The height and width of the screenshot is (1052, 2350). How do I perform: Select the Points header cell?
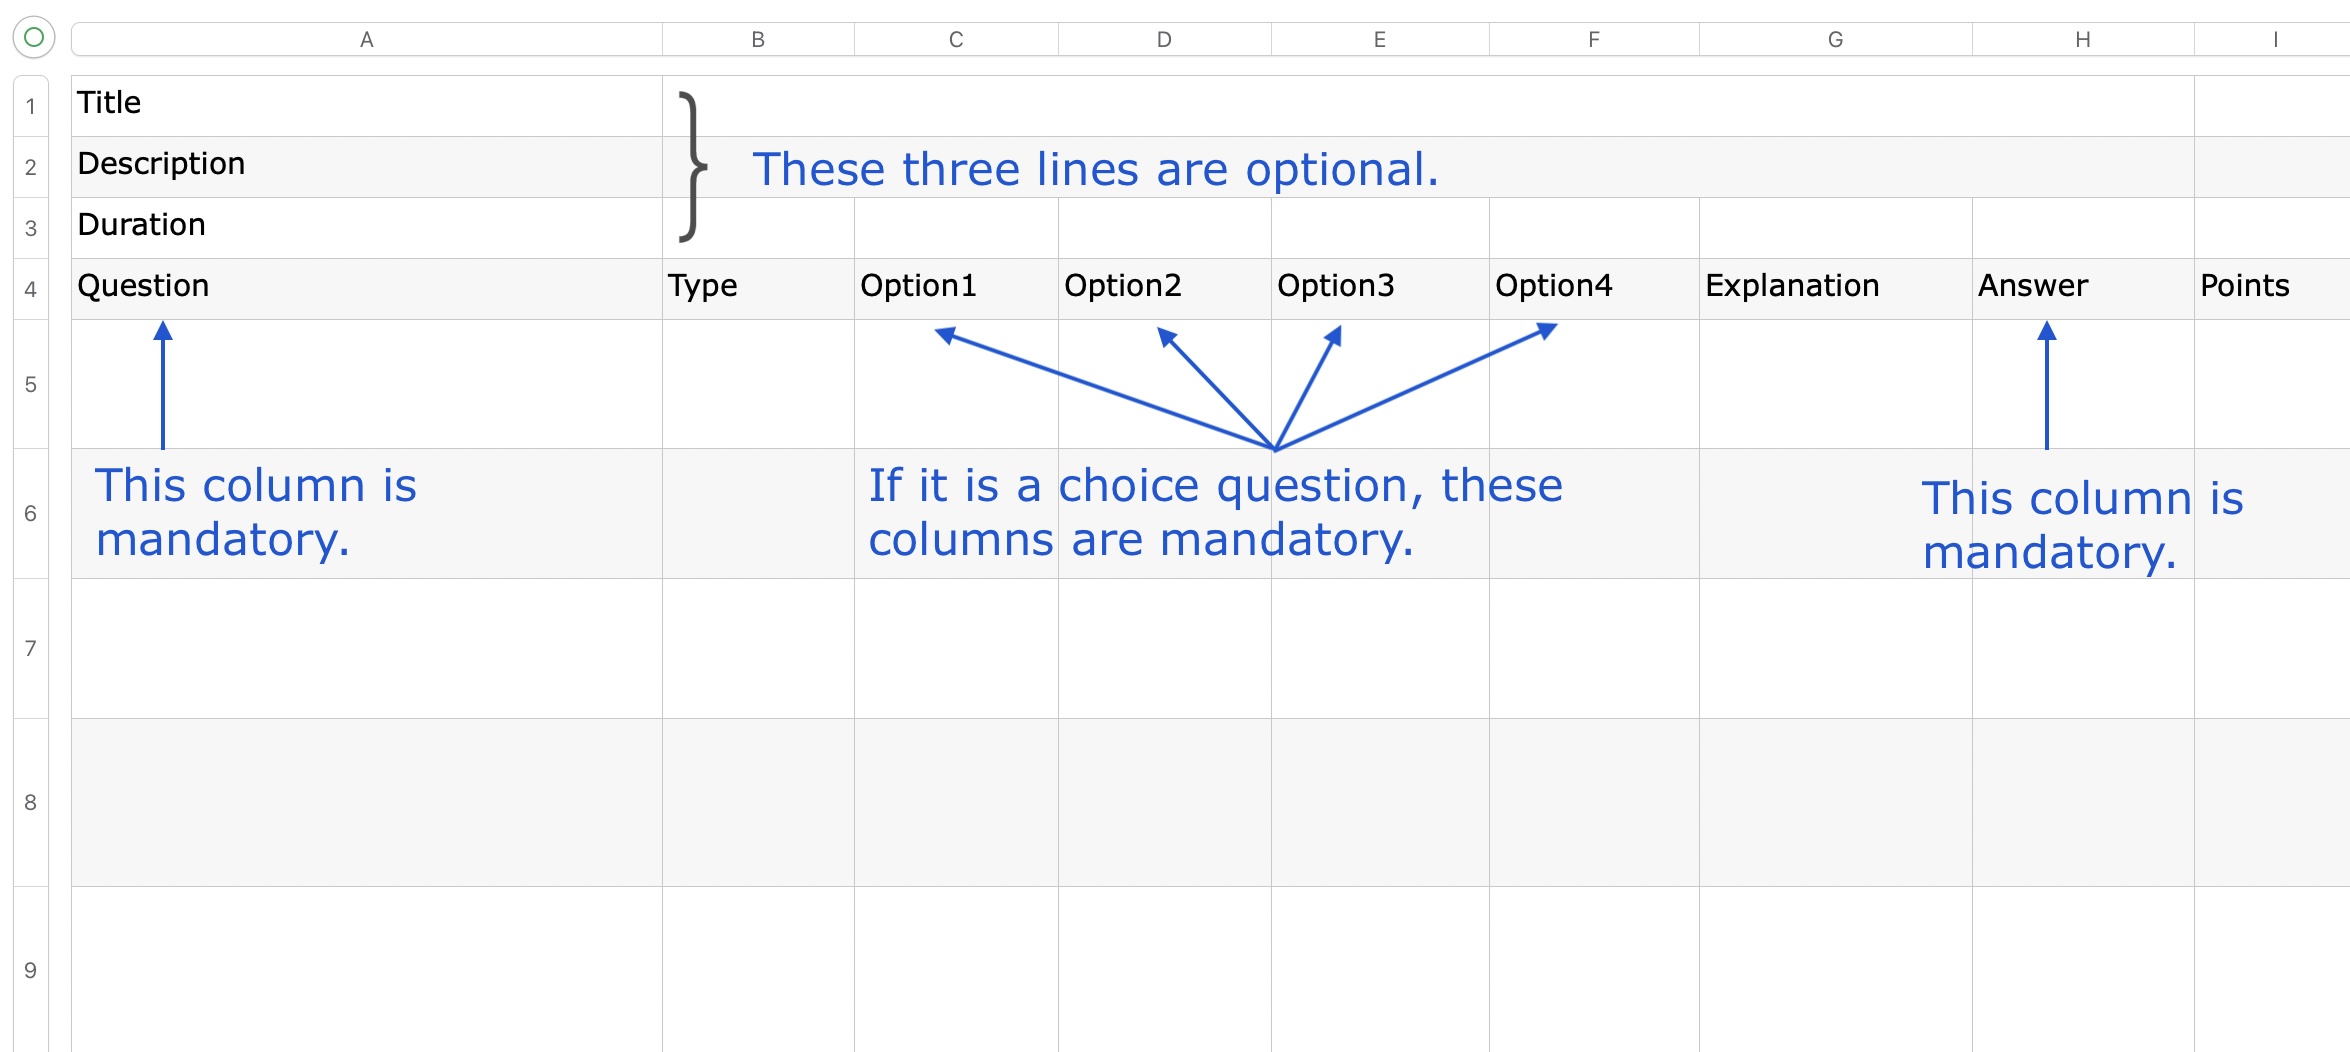[x=2270, y=288]
